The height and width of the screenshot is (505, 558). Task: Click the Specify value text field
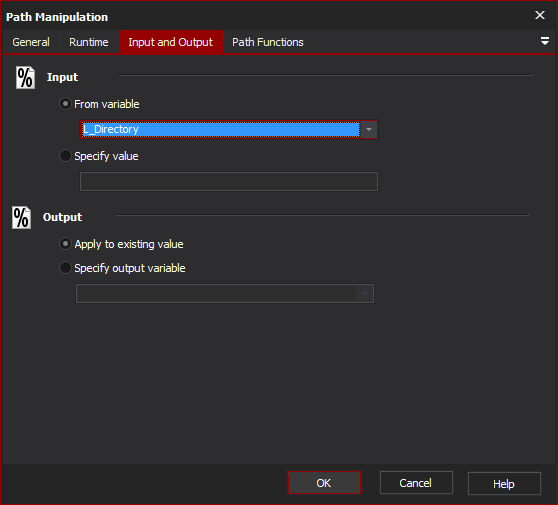coord(229,182)
